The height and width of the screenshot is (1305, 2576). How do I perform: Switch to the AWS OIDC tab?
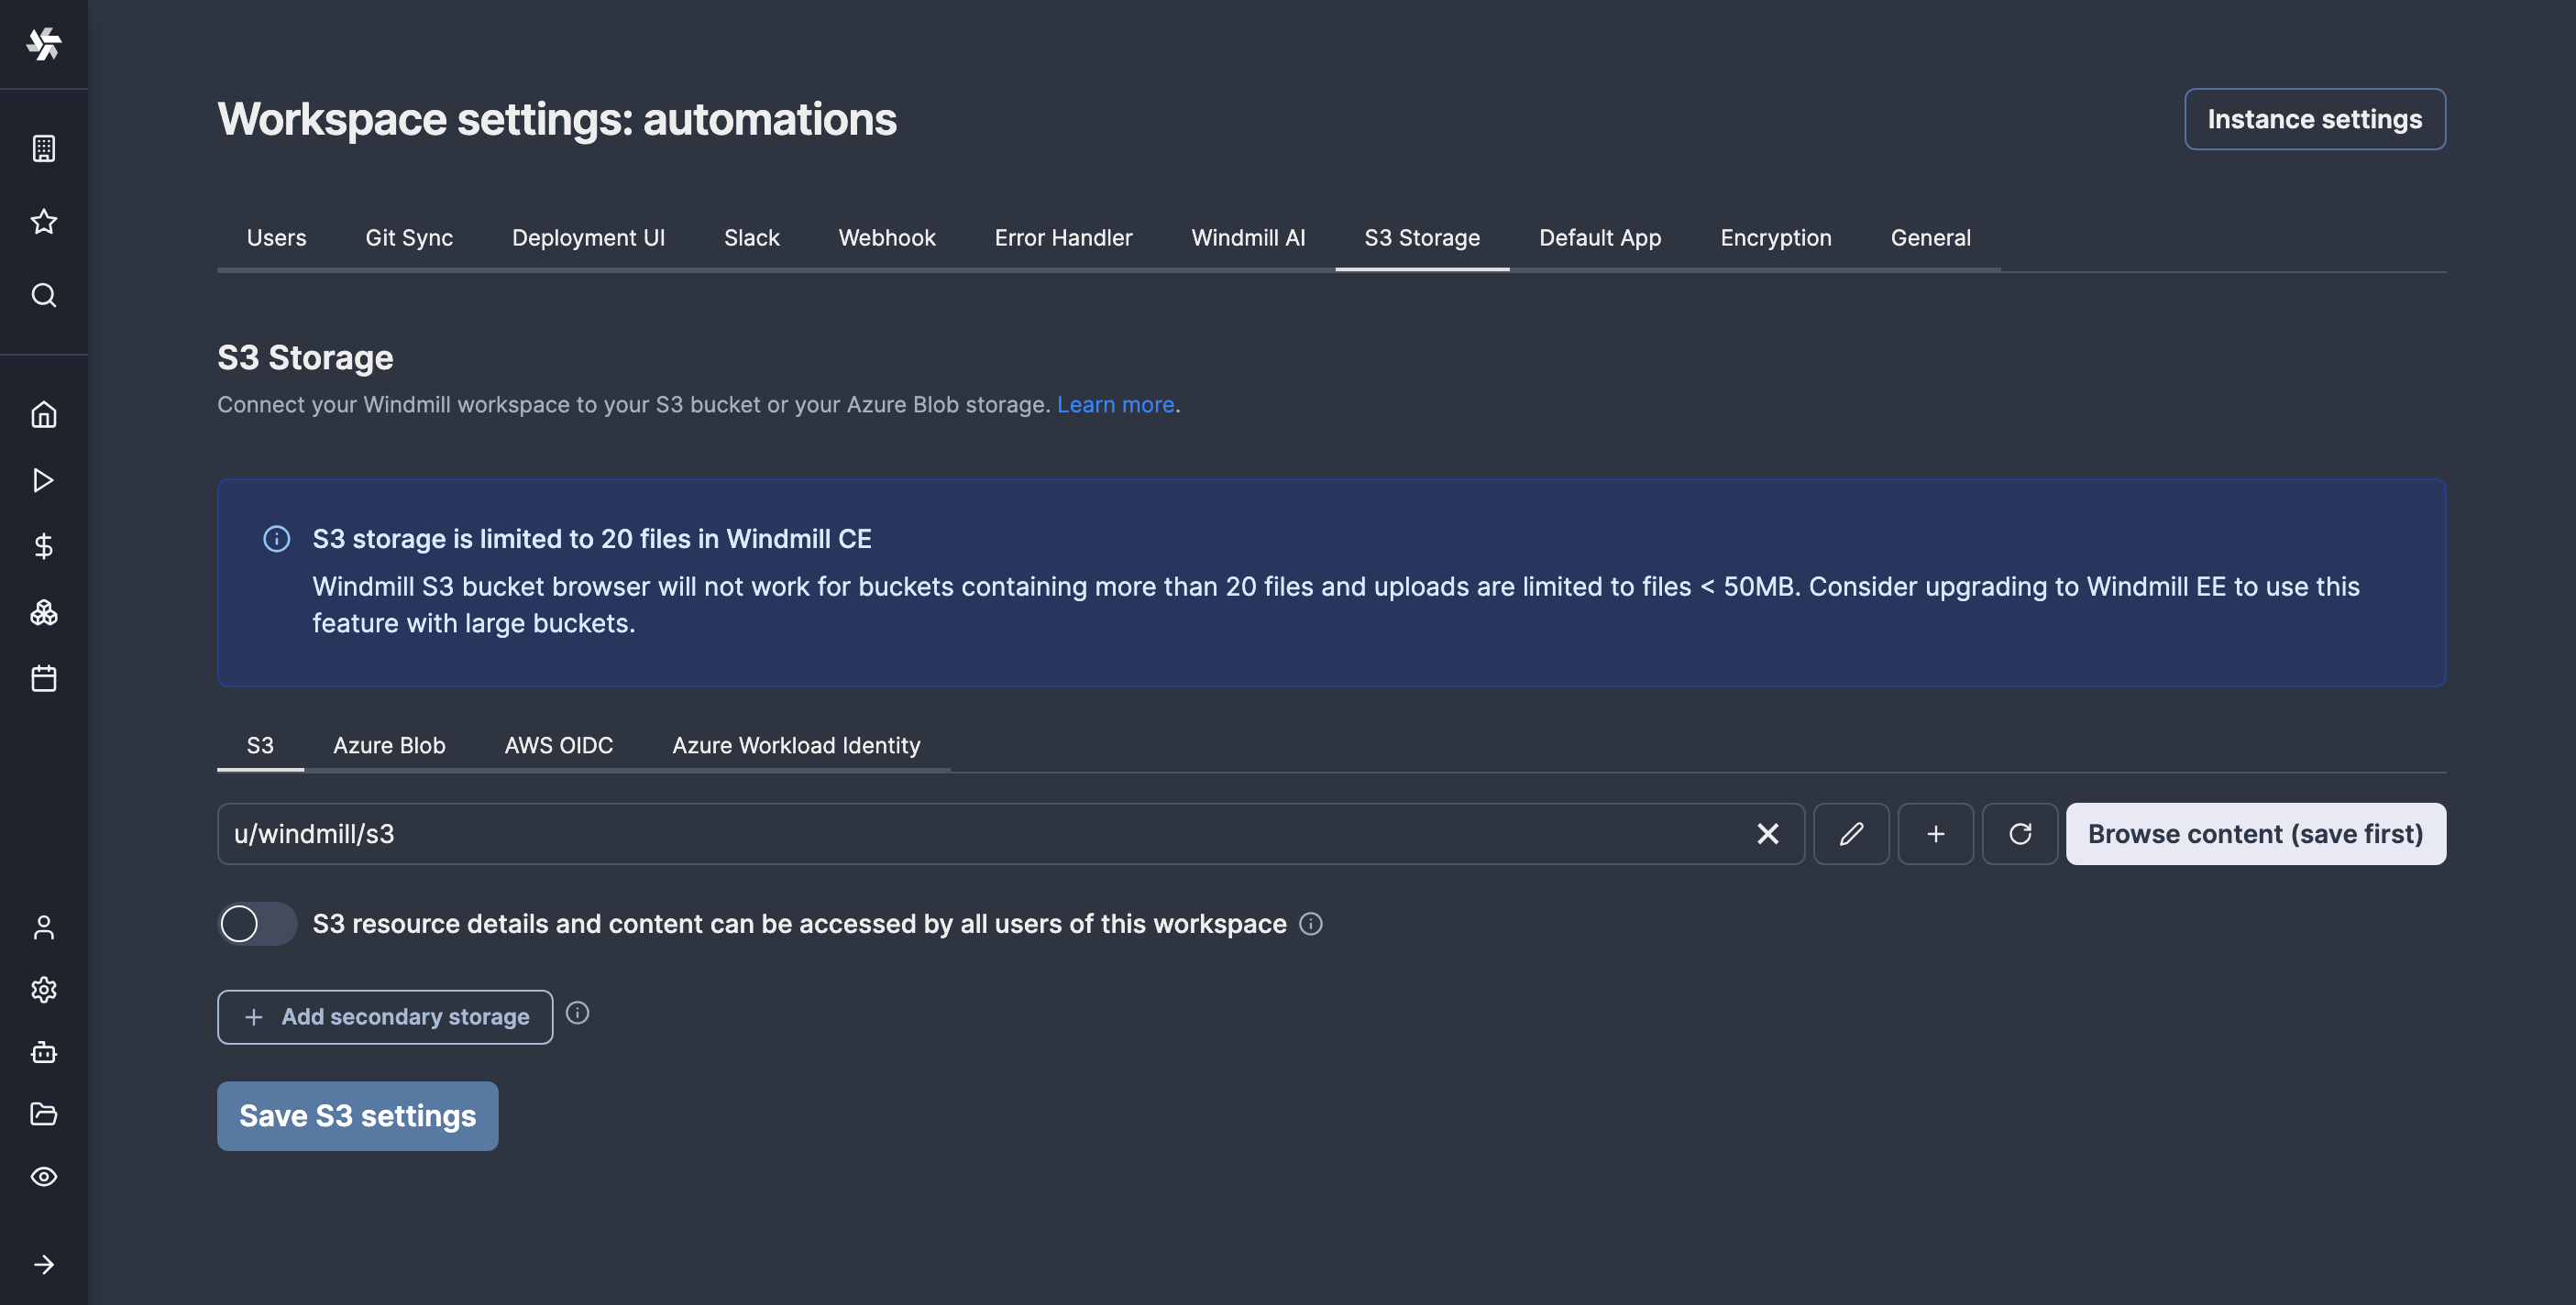(557, 746)
